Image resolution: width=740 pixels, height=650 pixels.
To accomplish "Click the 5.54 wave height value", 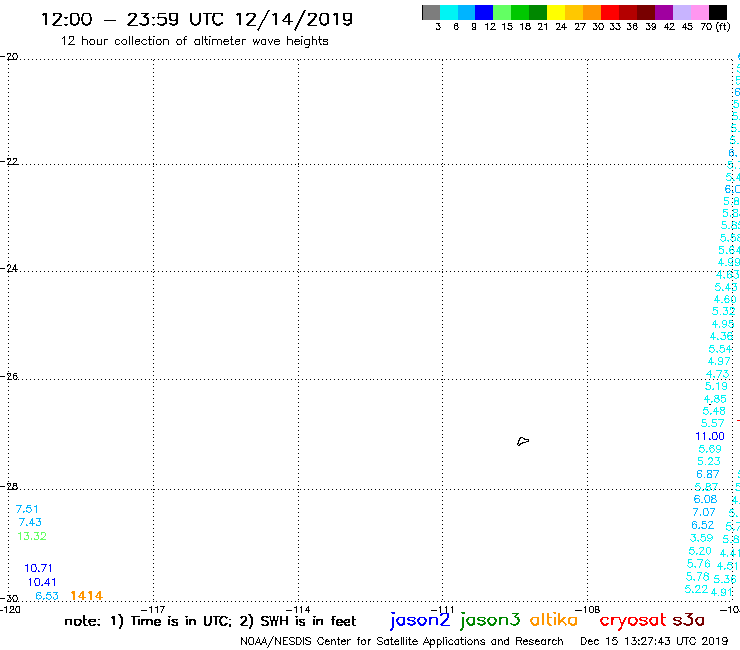I will [x=720, y=349].
